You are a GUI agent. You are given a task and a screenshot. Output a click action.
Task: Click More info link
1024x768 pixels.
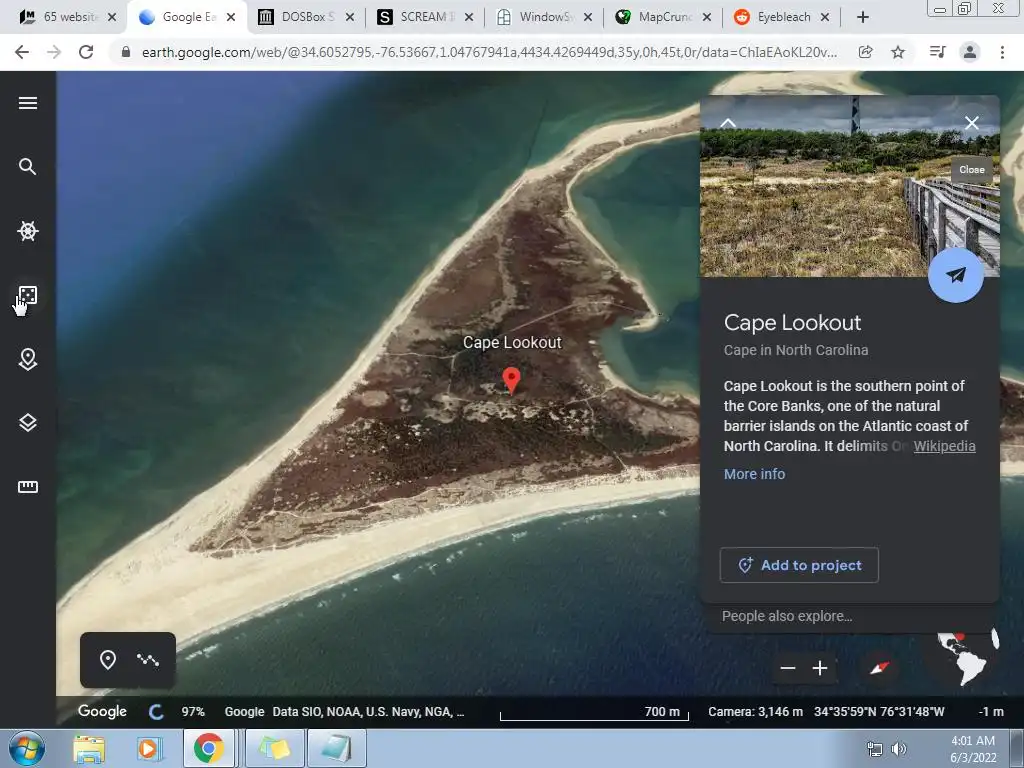click(x=754, y=474)
